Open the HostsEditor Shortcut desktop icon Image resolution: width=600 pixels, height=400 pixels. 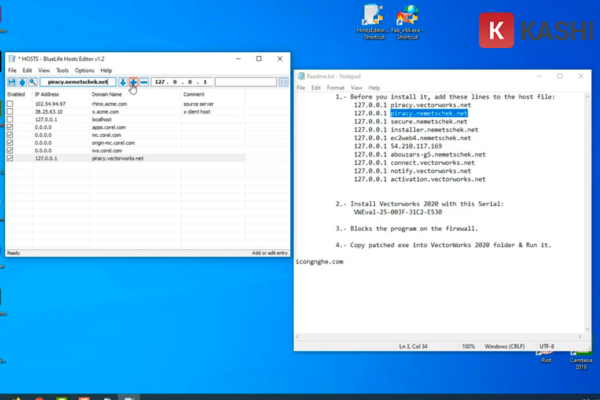(374, 22)
